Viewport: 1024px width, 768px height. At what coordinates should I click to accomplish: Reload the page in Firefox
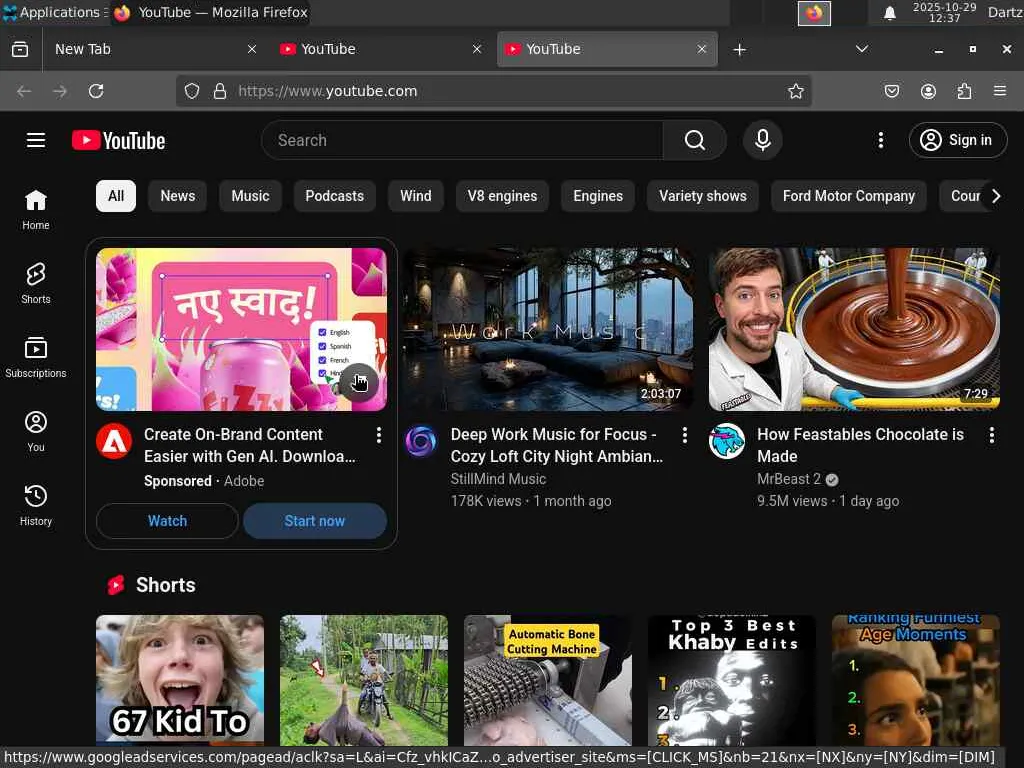(x=96, y=91)
